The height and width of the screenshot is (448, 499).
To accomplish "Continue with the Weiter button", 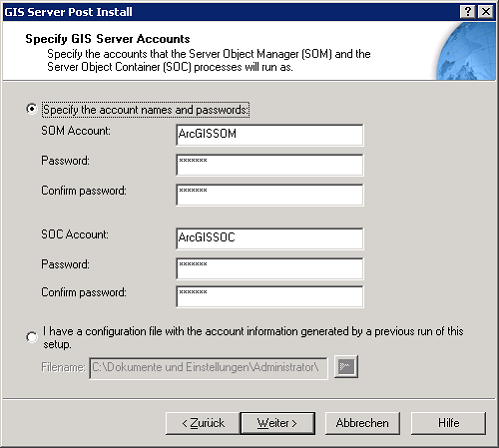I will tap(277, 423).
